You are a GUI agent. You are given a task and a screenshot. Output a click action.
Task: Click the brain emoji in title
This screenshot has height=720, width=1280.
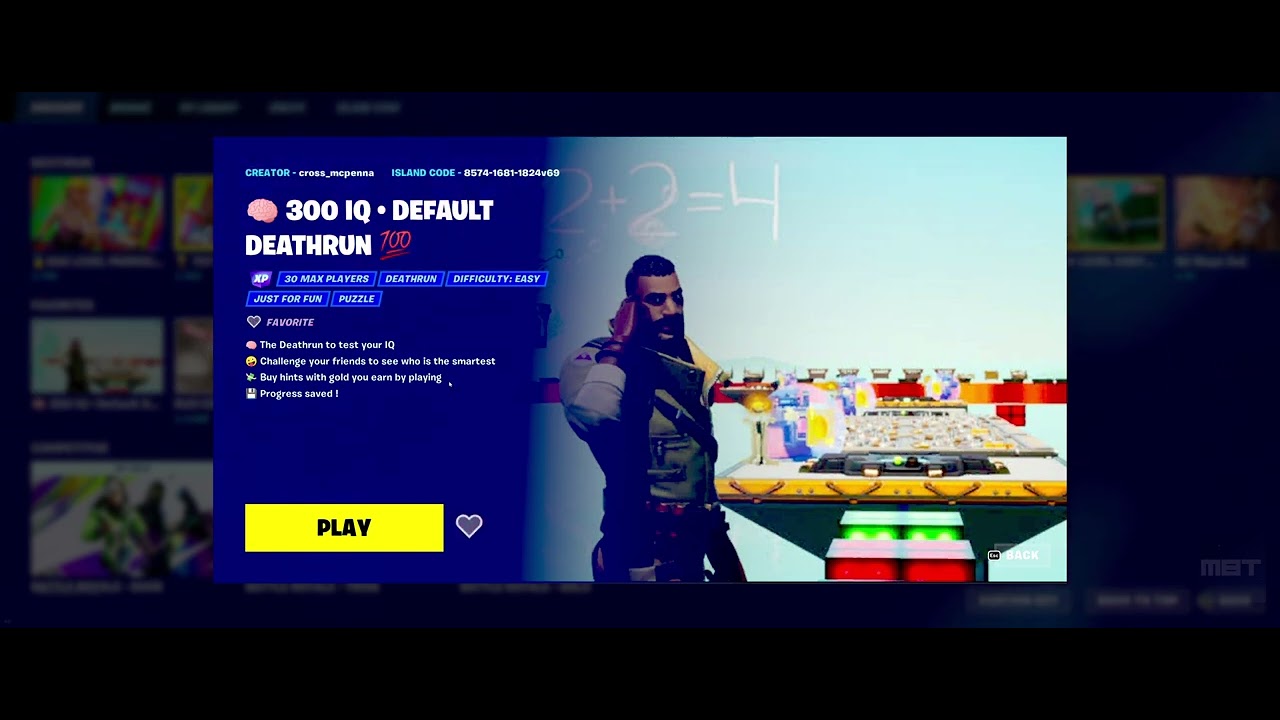pos(262,211)
